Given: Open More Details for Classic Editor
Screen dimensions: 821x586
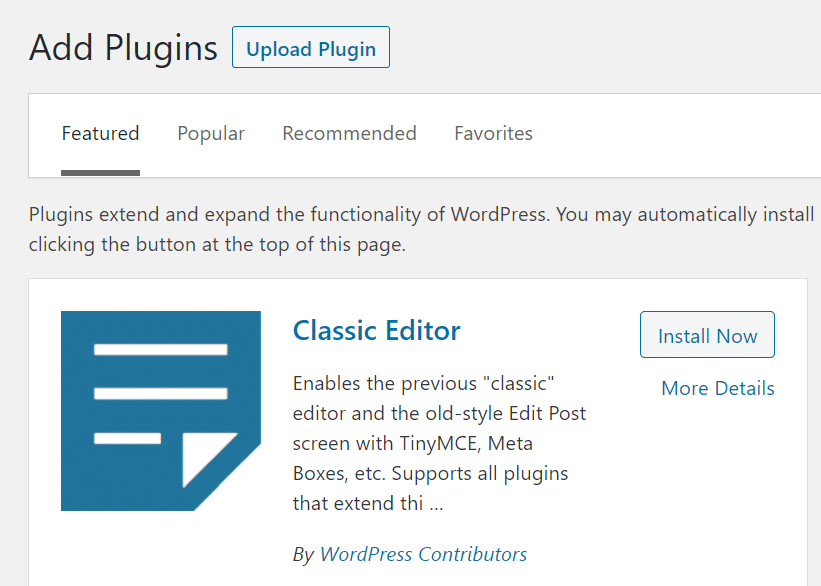Looking at the screenshot, I should click(717, 388).
